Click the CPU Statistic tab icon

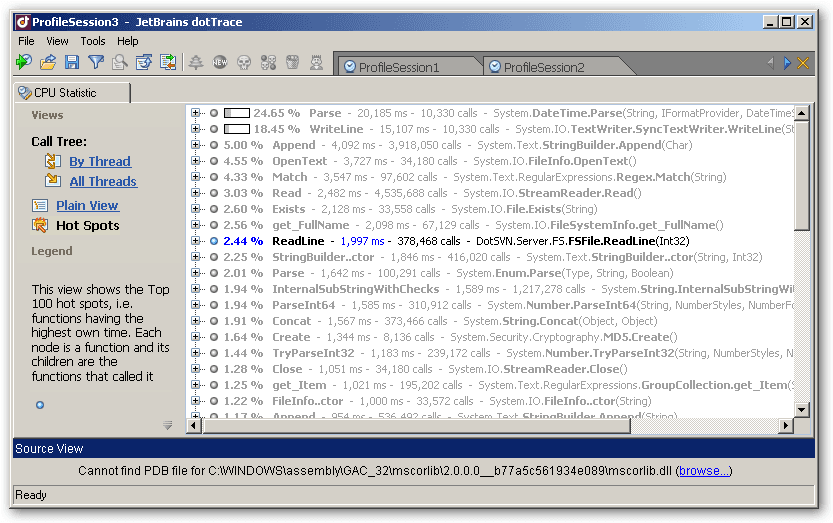tap(24, 92)
